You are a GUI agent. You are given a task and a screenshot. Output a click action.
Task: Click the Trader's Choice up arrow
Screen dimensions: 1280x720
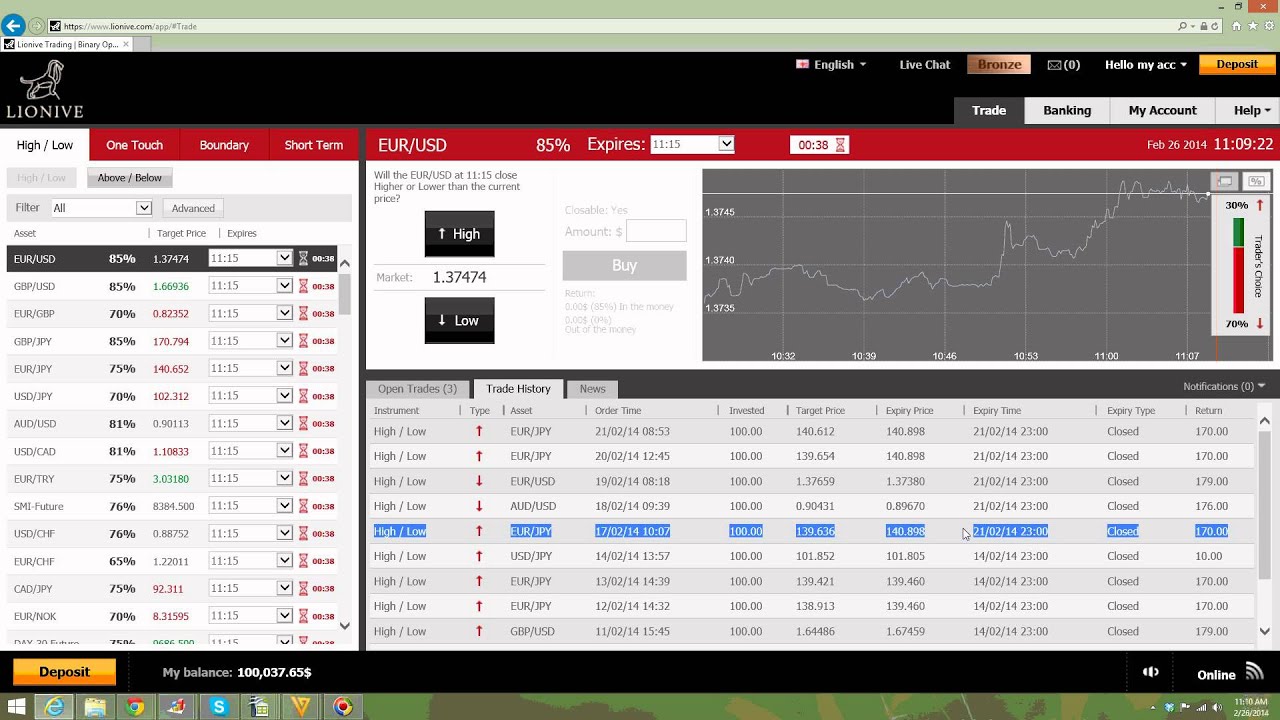pos(1260,205)
